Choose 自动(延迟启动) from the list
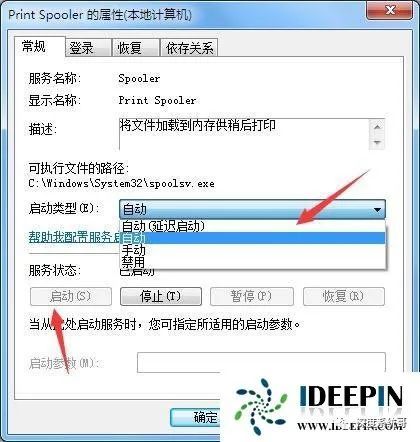The image size is (420, 442). 252,226
